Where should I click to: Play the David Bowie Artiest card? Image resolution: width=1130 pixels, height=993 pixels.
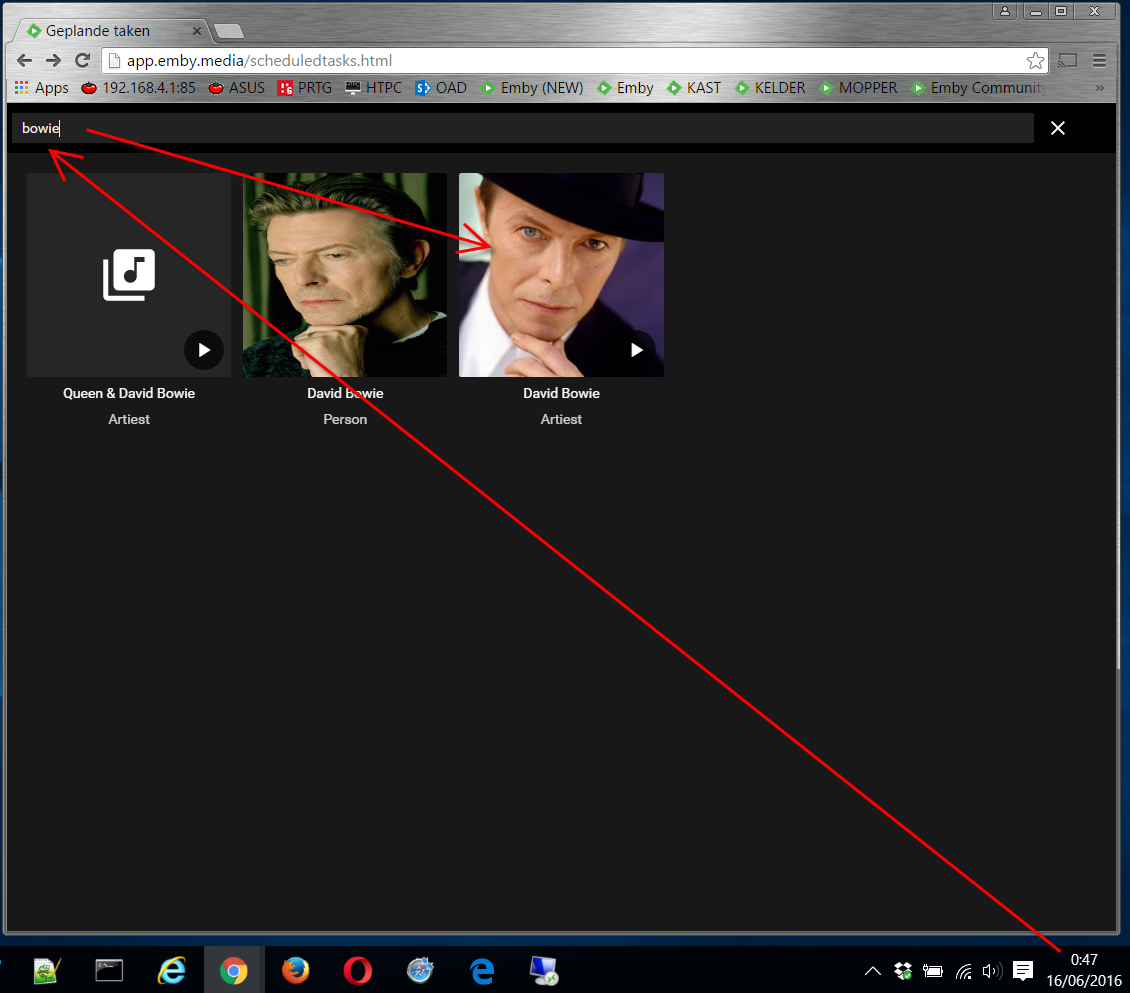tap(636, 350)
